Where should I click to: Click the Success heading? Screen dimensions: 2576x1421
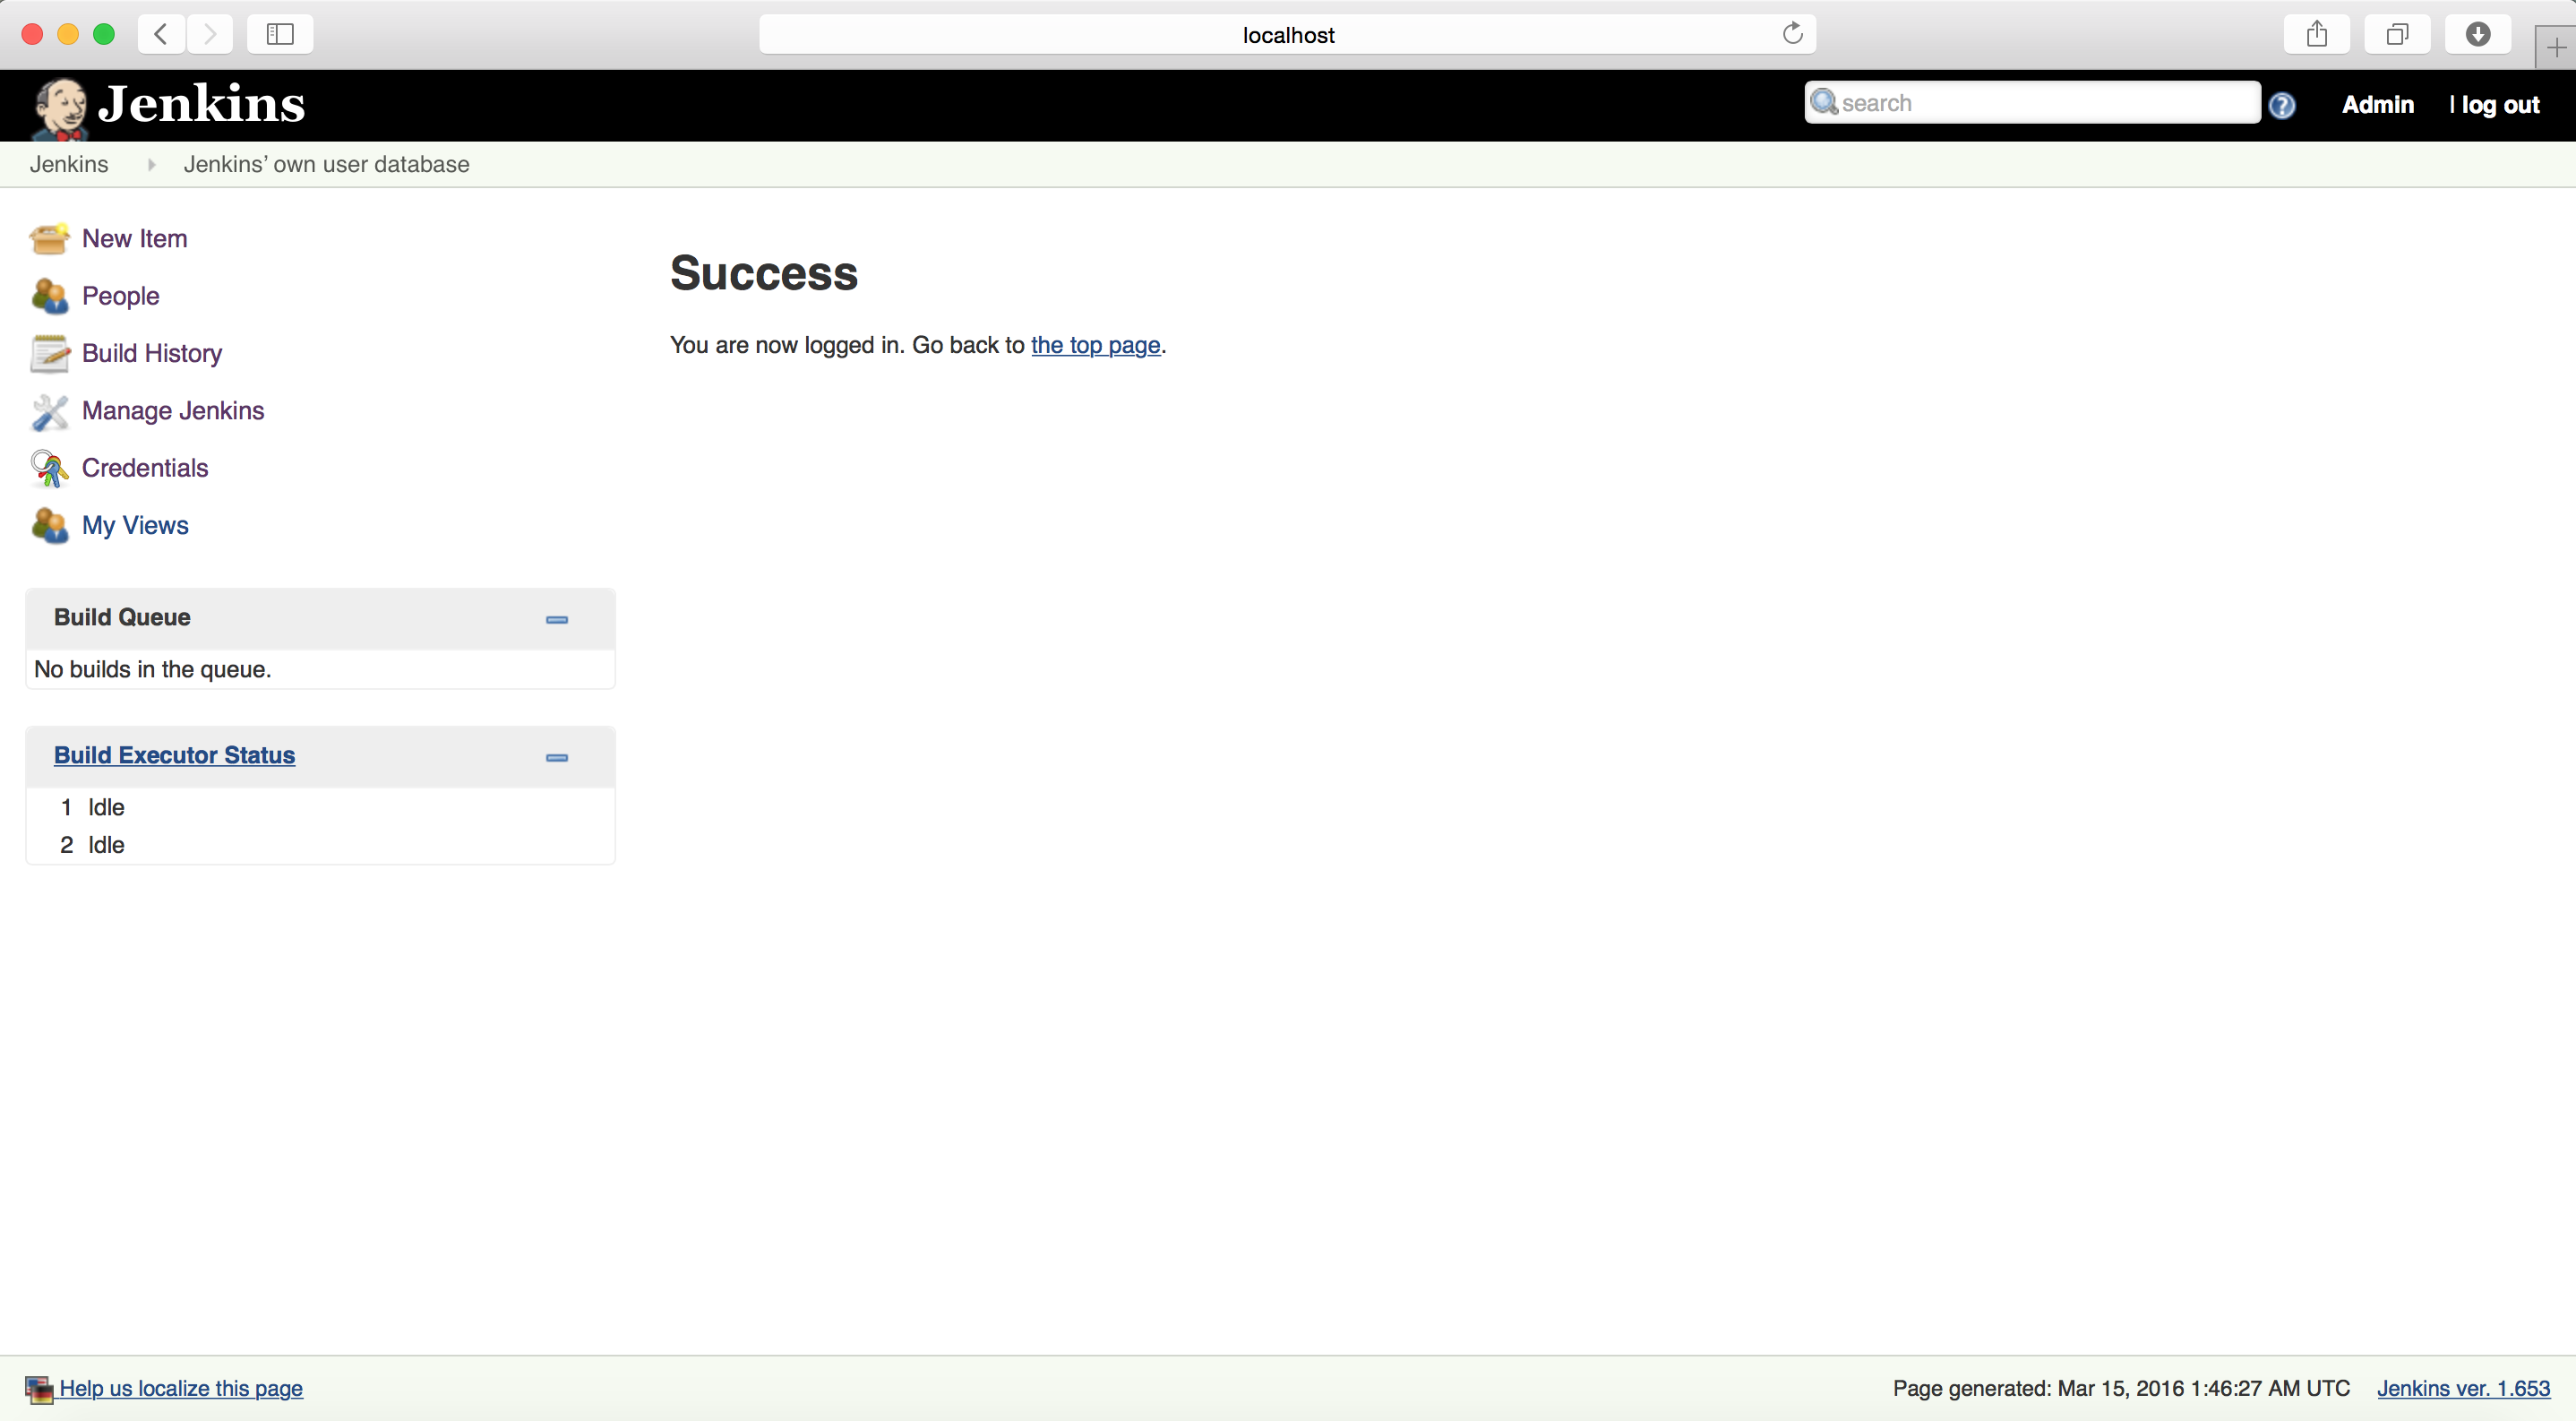[x=764, y=274]
